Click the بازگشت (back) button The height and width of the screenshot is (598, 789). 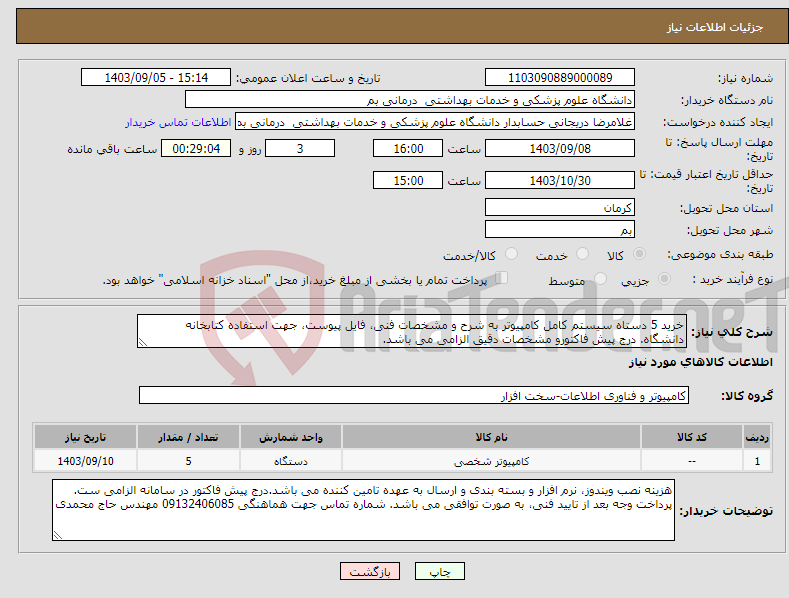(370, 571)
